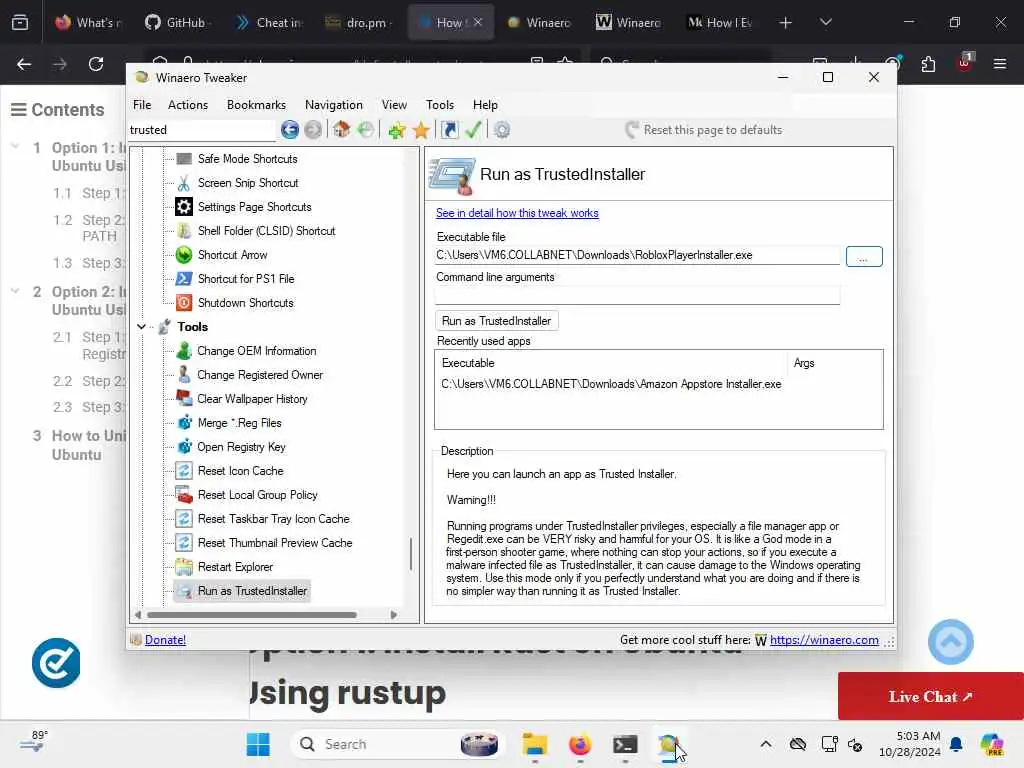The image size is (1024, 768).
Task: Click the Command line arguments field
Action: (x=637, y=295)
